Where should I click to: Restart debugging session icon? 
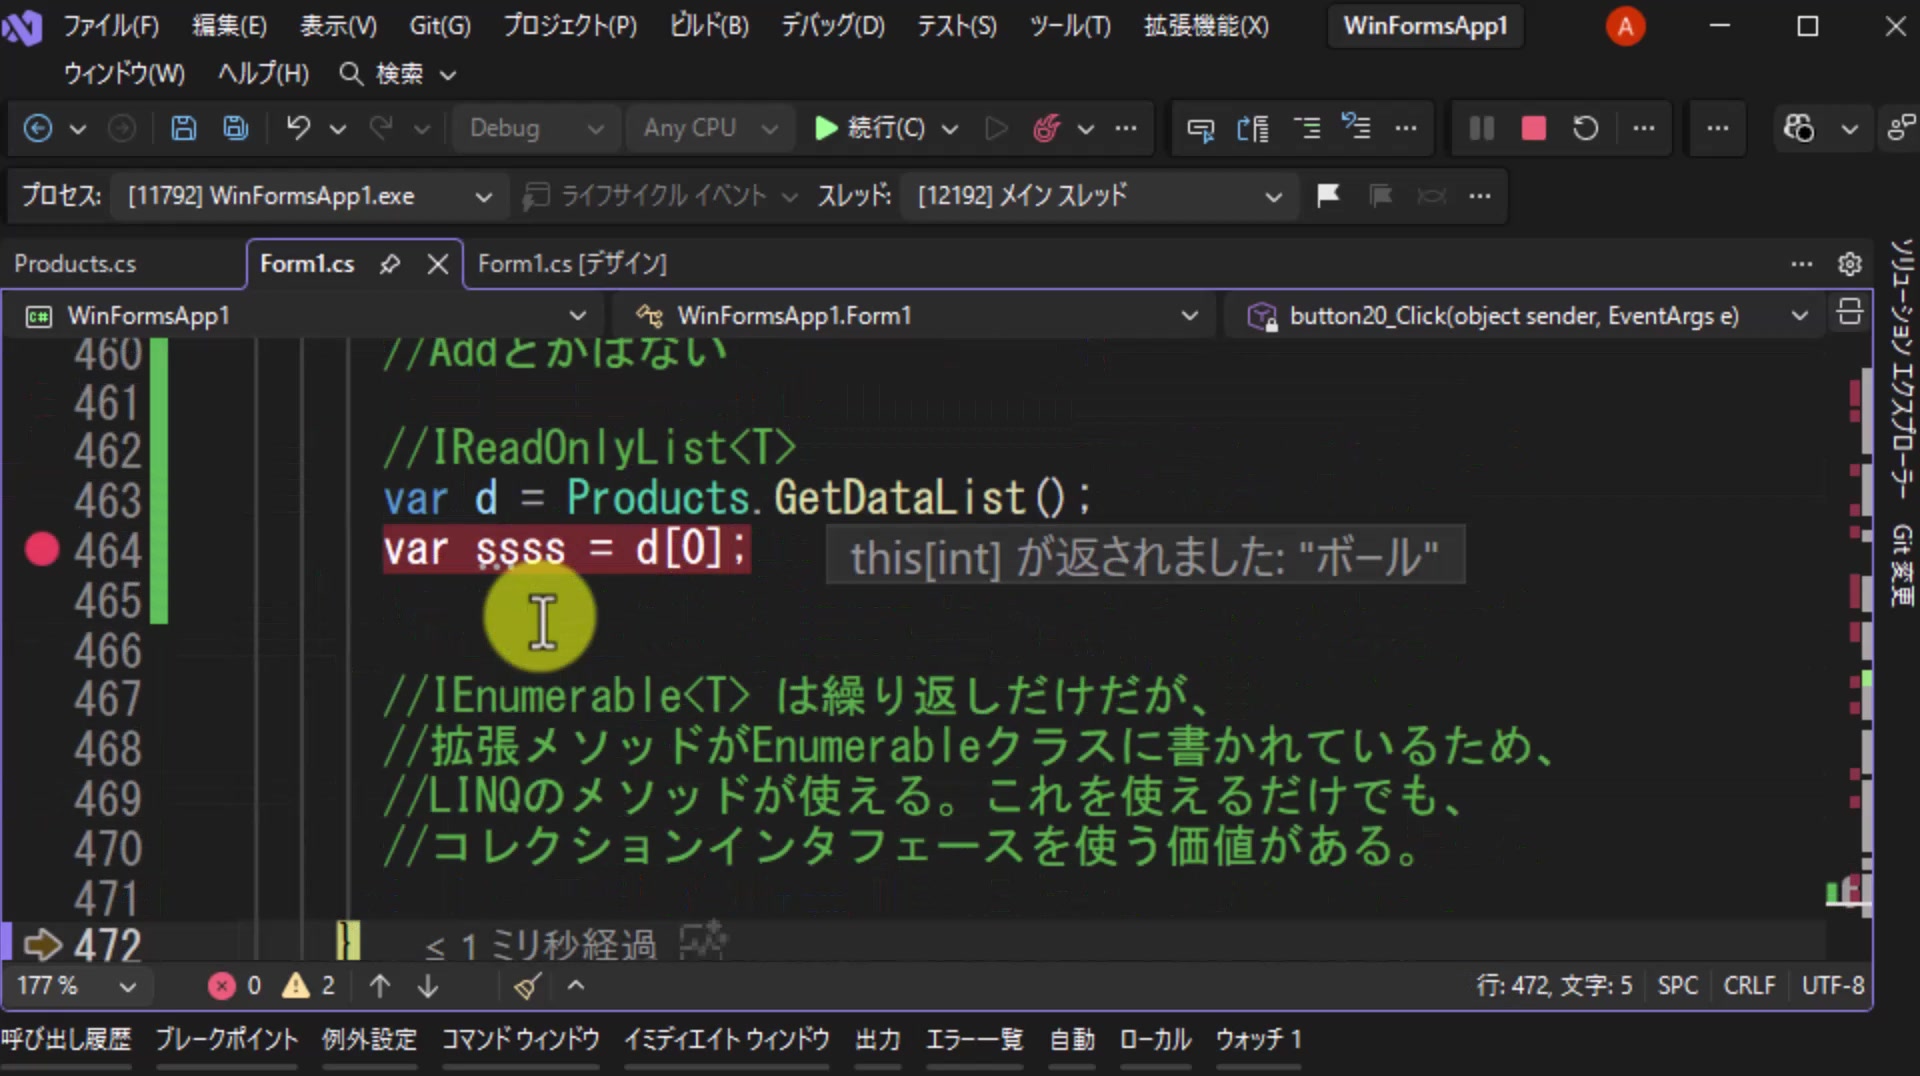click(1585, 128)
